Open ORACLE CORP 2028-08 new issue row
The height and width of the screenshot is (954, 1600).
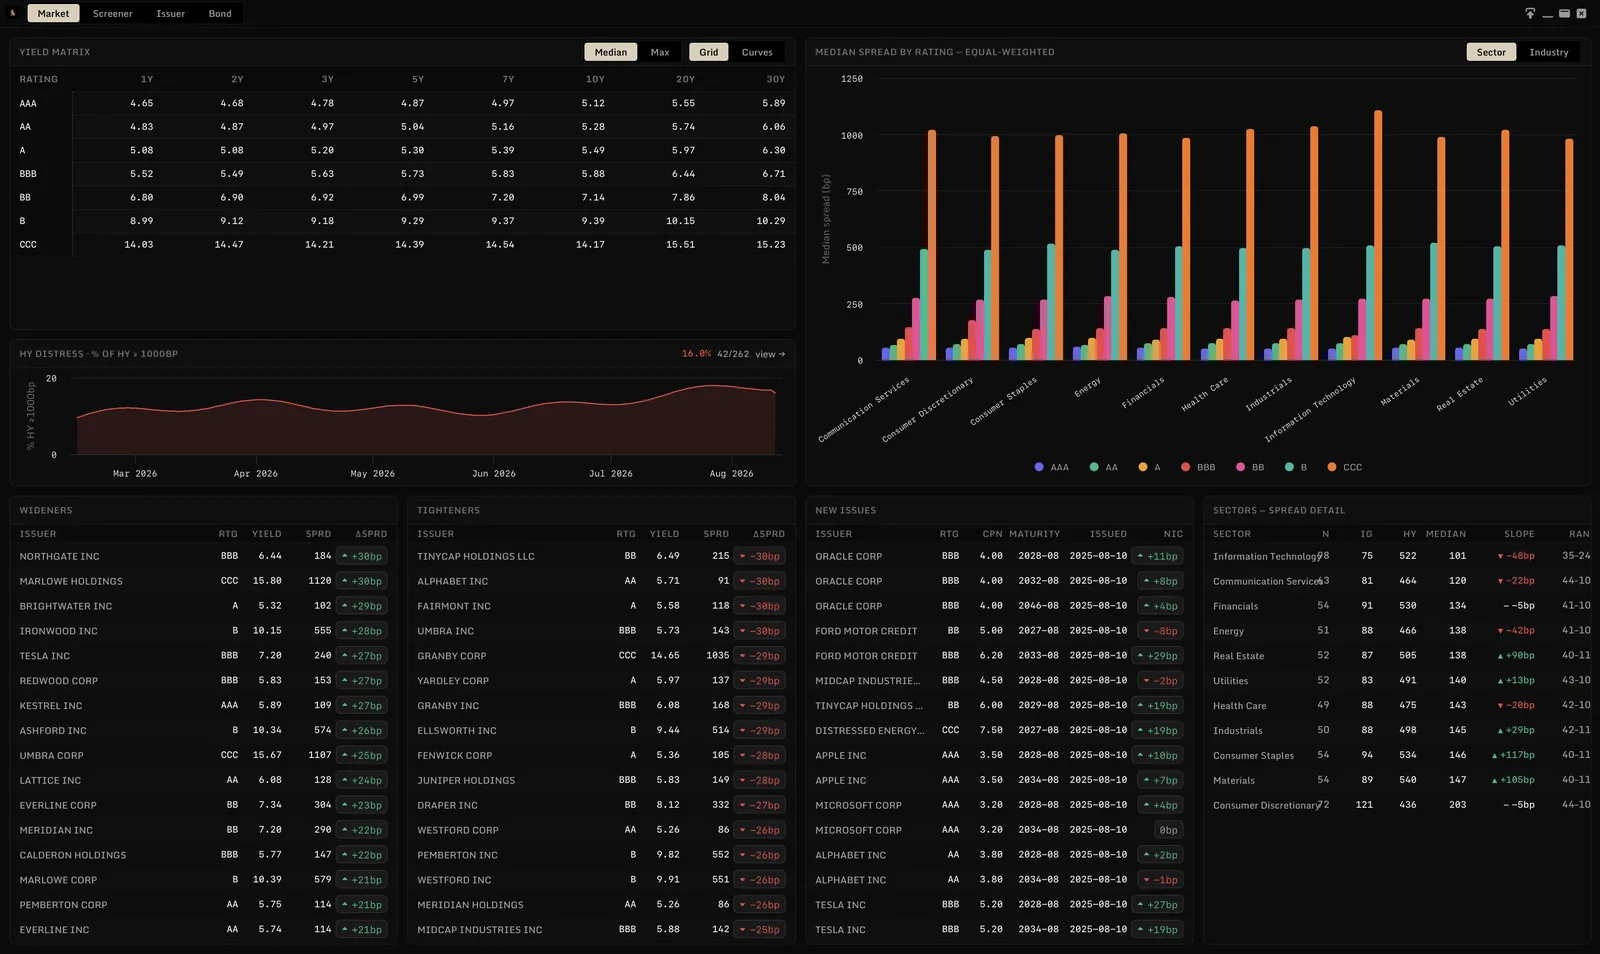999,556
